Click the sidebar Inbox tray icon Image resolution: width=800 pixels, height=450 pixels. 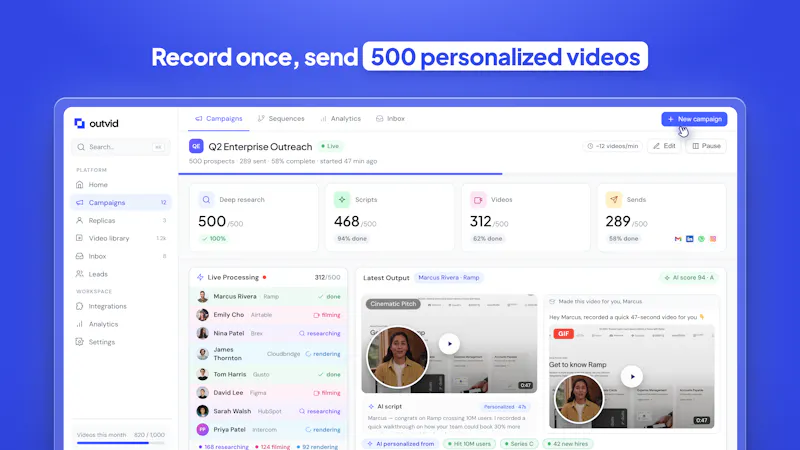80,256
